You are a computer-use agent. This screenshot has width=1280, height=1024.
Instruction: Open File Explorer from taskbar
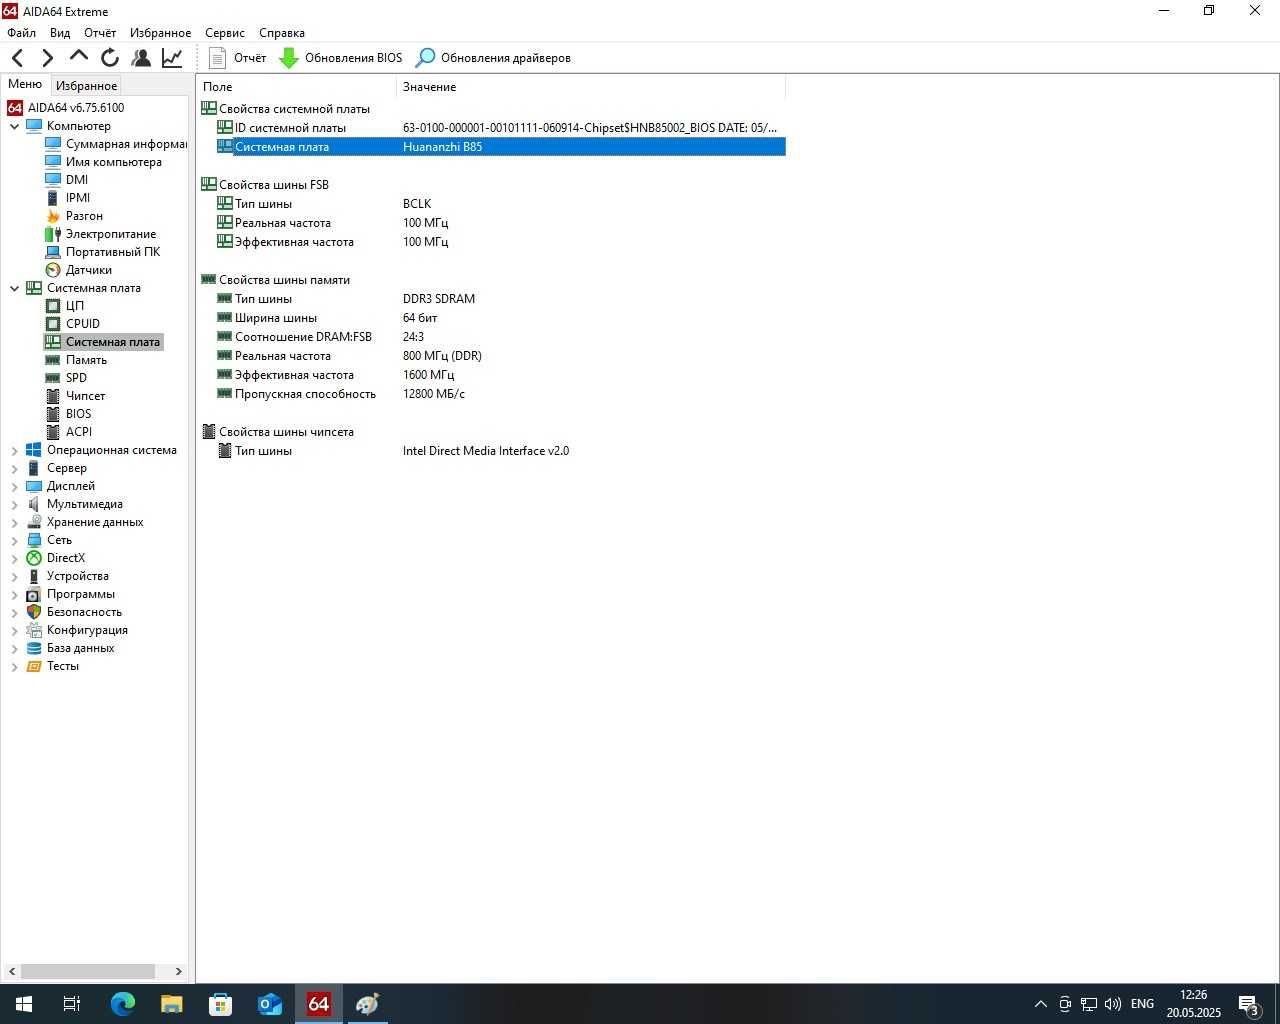(172, 1004)
